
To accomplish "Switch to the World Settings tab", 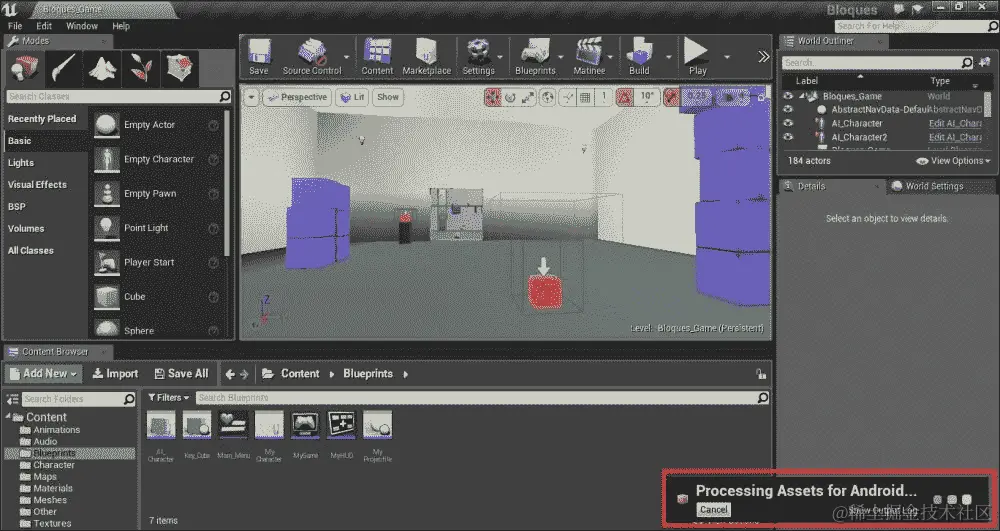I will 934,186.
